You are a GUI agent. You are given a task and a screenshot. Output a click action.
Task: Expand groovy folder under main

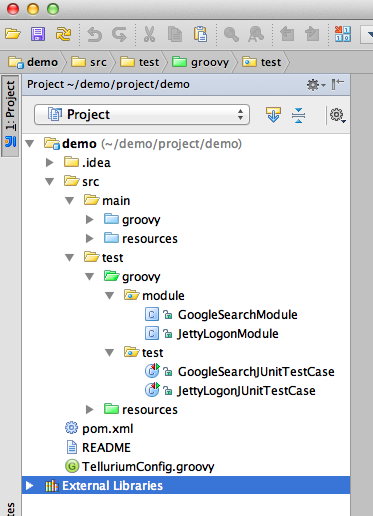[89, 219]
